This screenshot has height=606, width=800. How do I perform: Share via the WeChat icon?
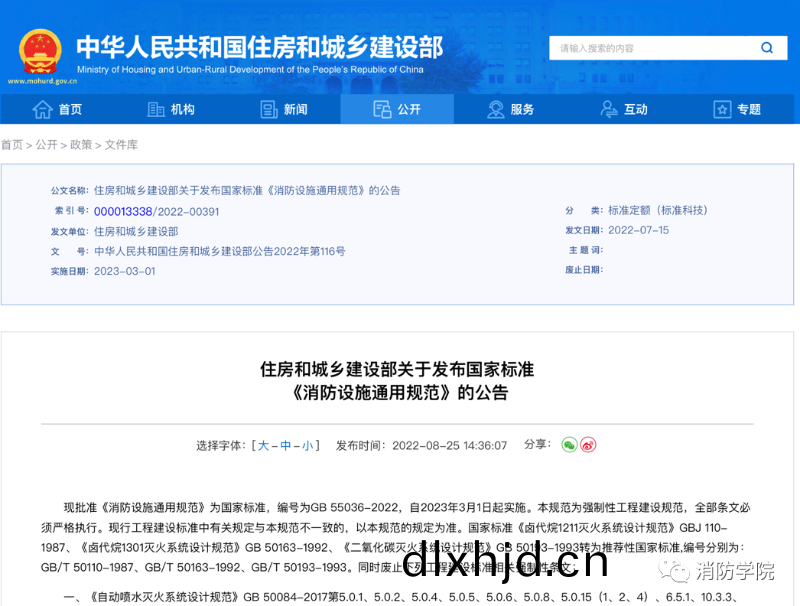(569, 445)
